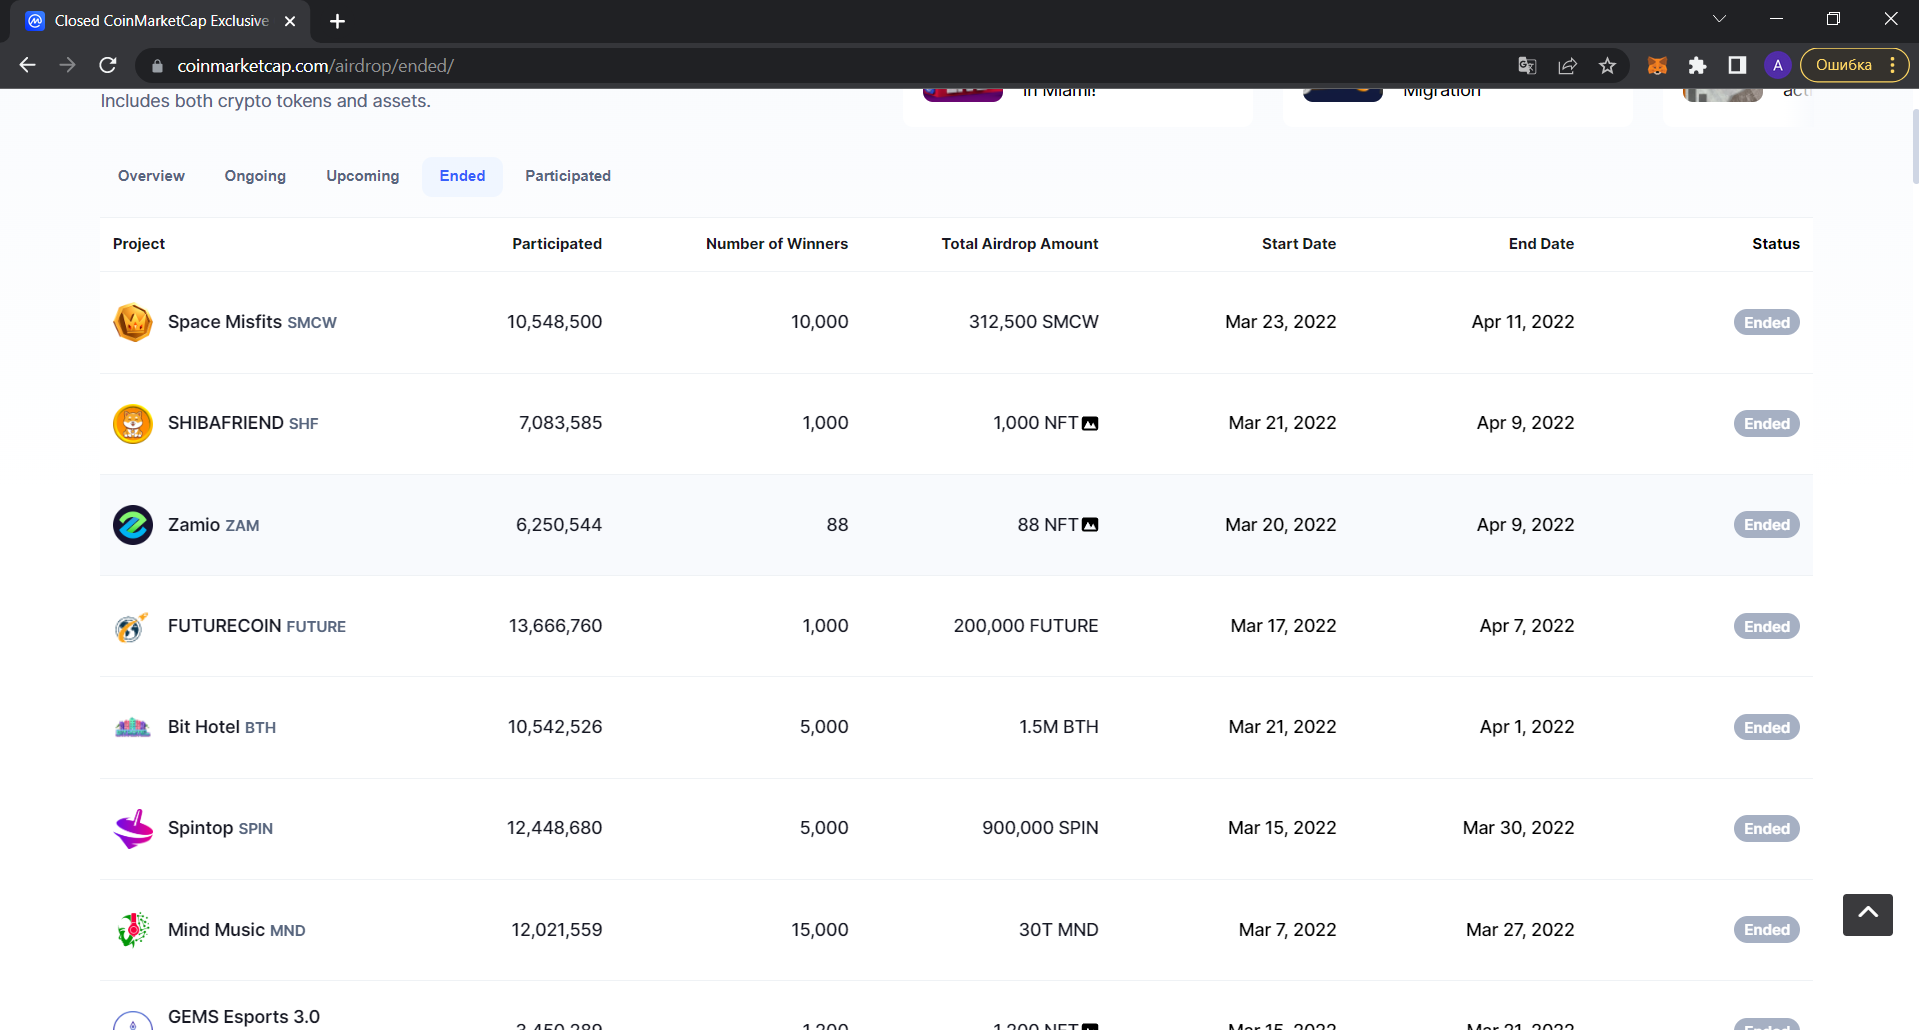
Task: Switch to the Ongoing airdrops tab
Action: point(255,176)
